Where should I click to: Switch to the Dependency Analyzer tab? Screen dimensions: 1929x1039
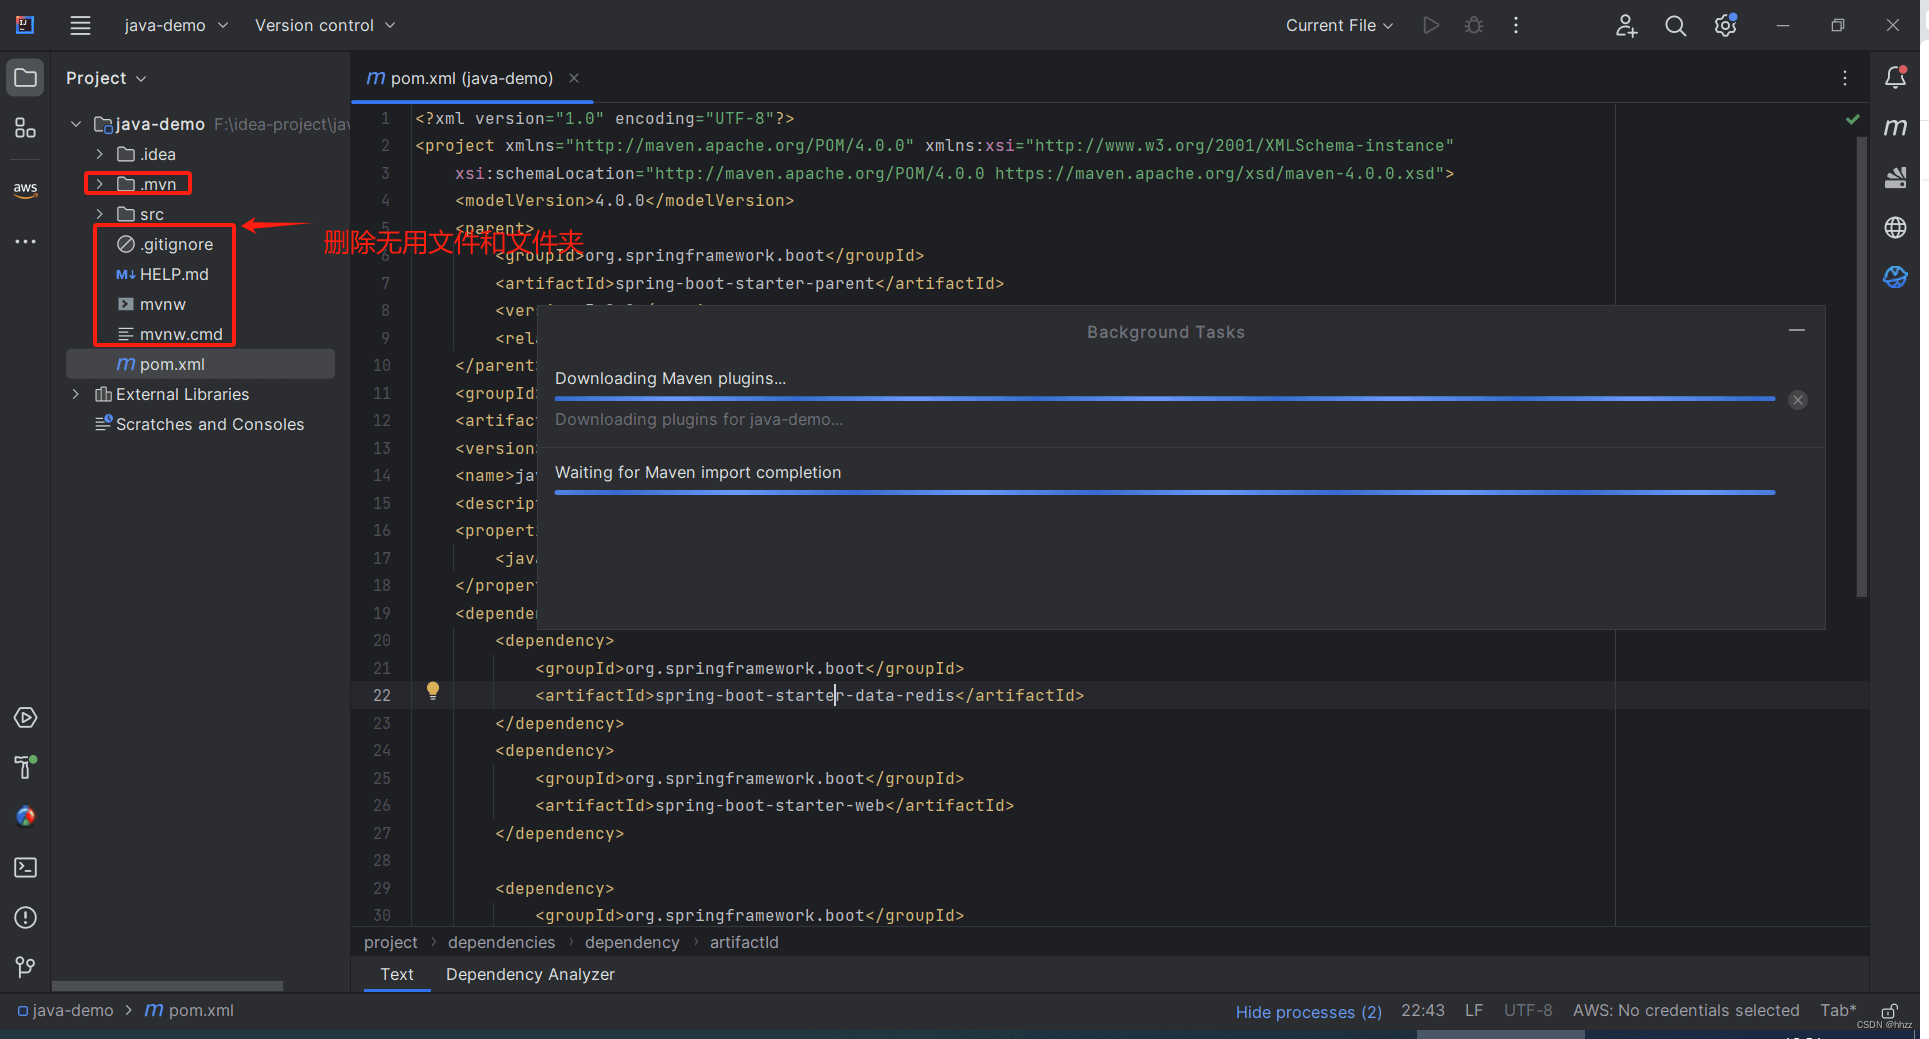pyautogui.click(x=530, y=974)
